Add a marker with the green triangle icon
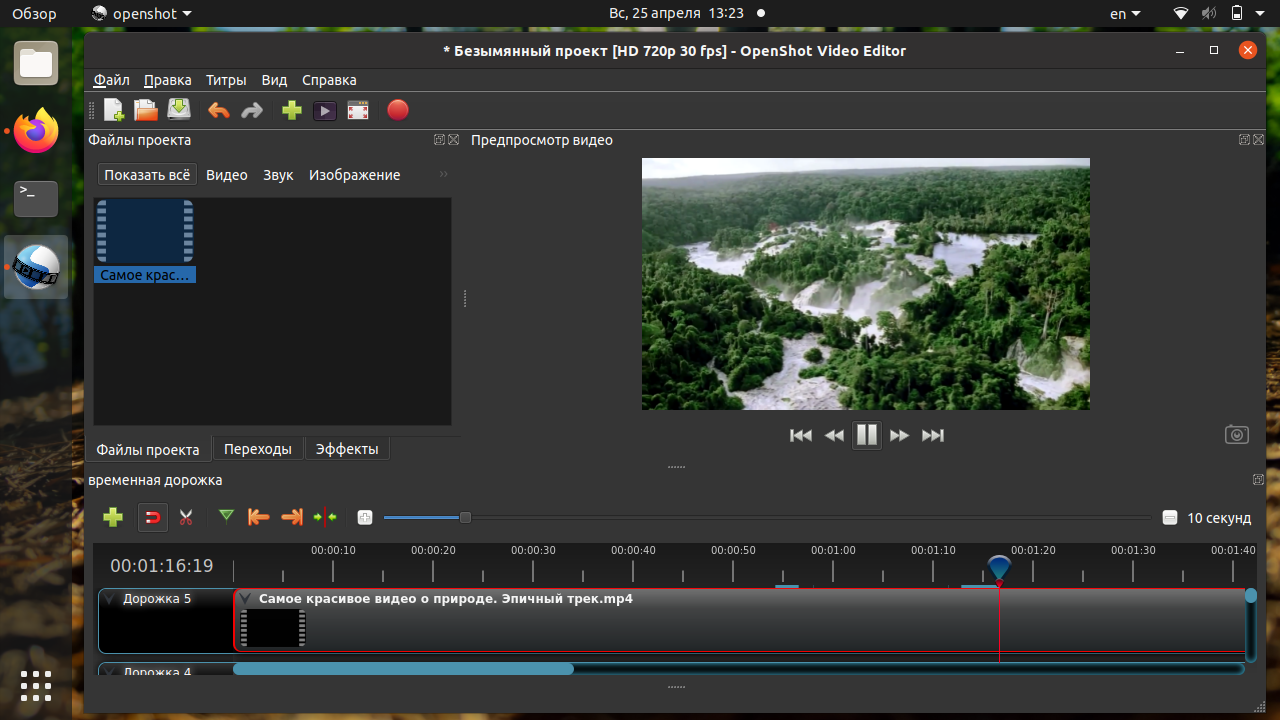The height and width of the screenshot is (720, 1280). point(226,516)
